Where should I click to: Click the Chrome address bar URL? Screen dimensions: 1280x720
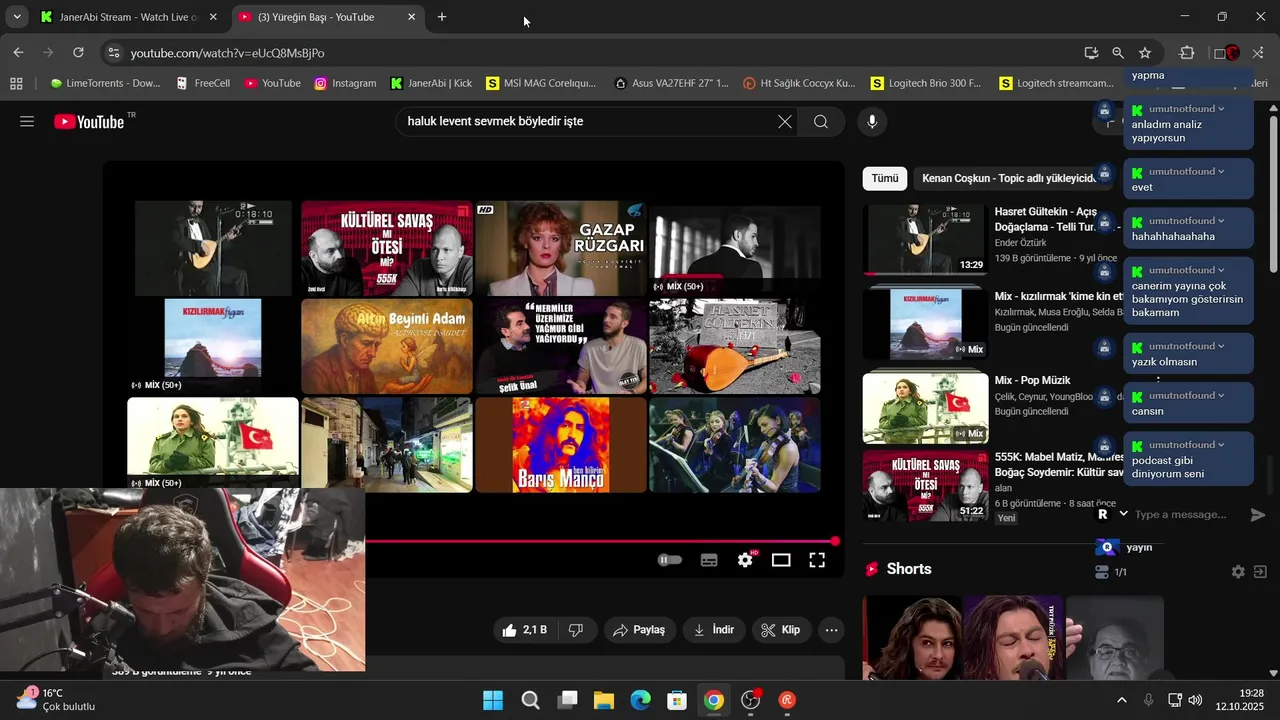[227, 53]
